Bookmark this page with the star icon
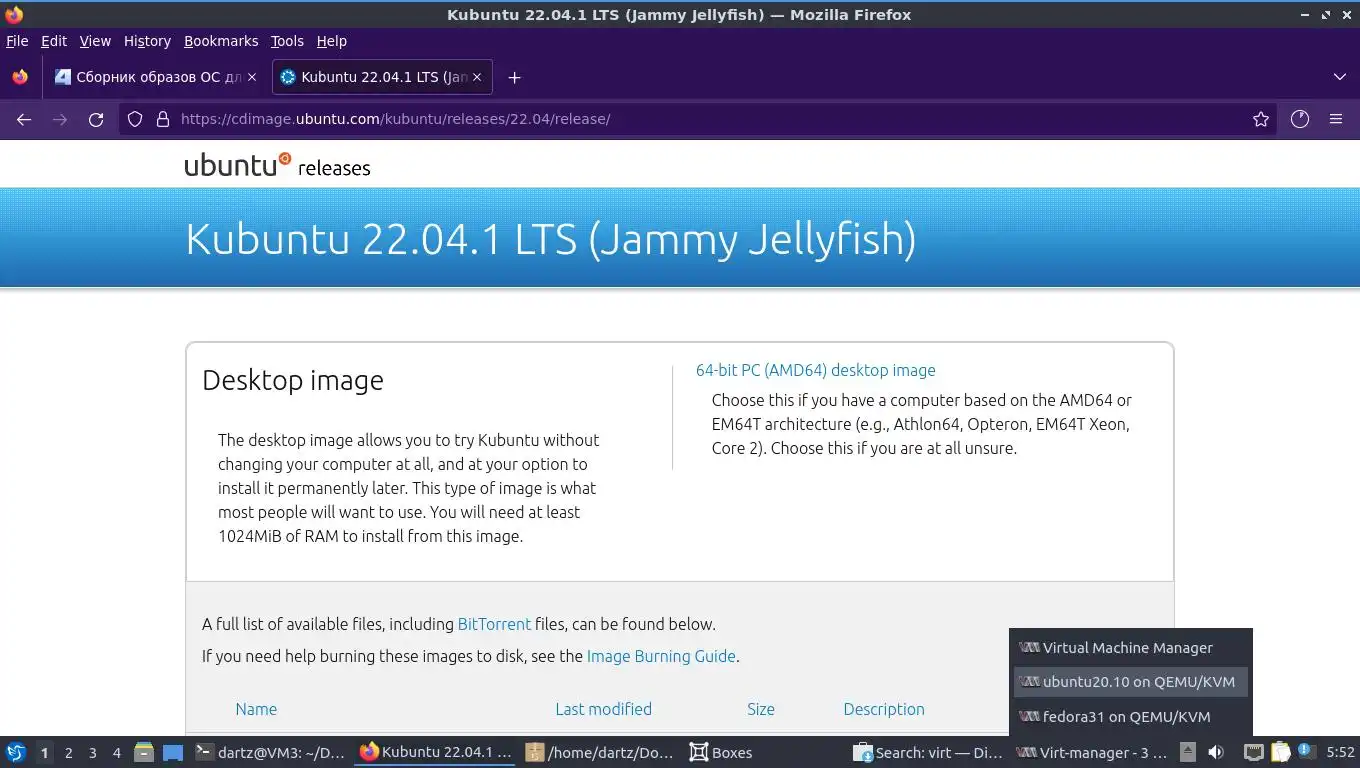This screenshot has width=1360, height=768. 1261,119
